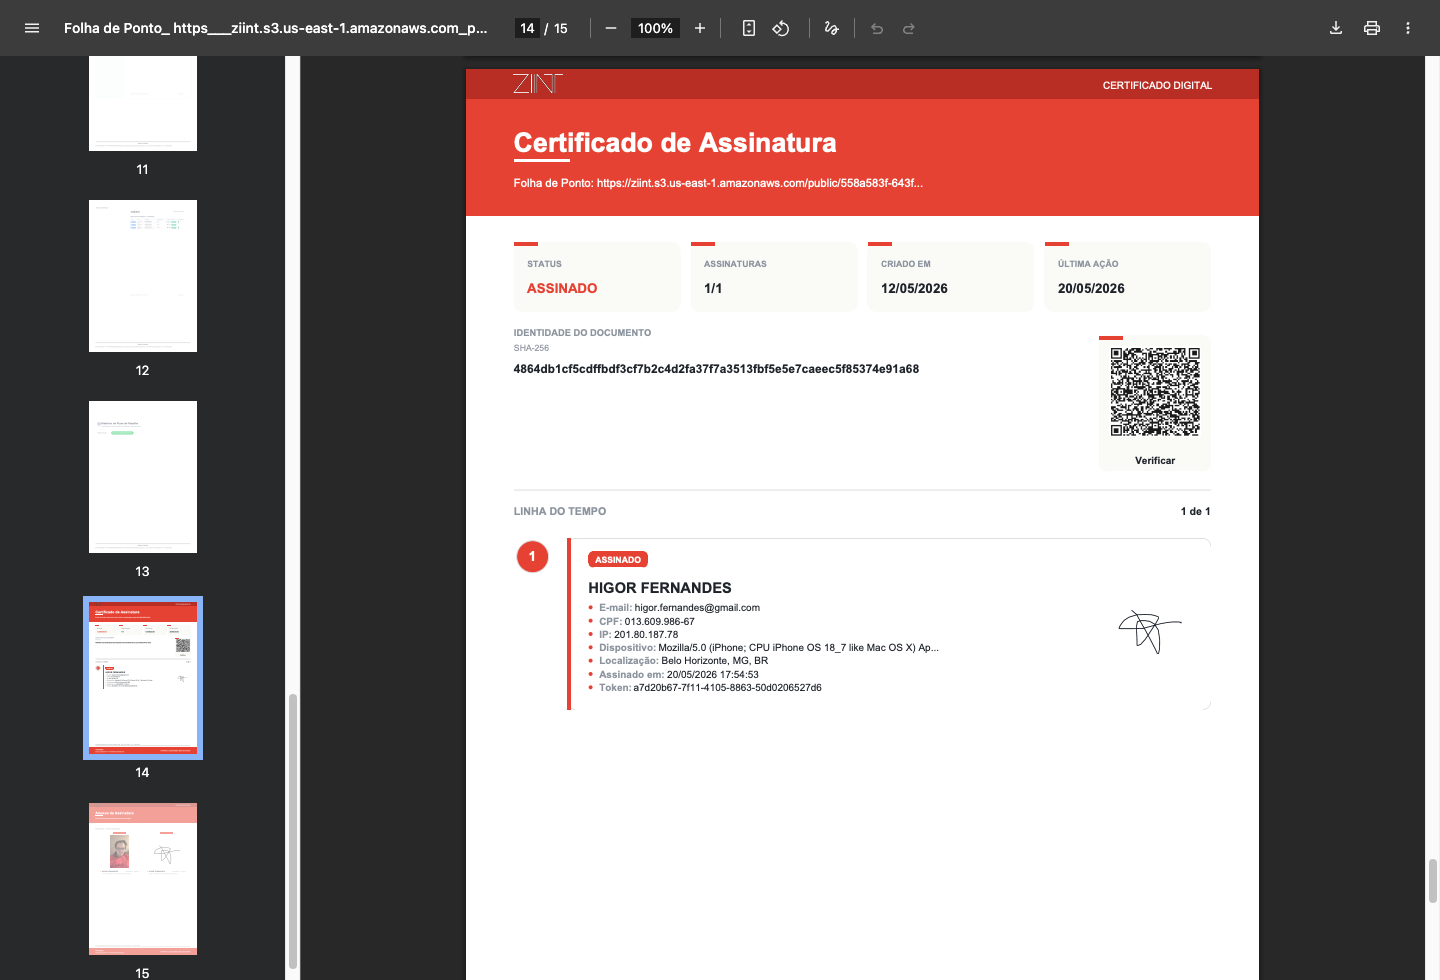The width and height of the screenshot is (1440, 980).
Task: Click the redo arrow icon
Action: (909, 28)
